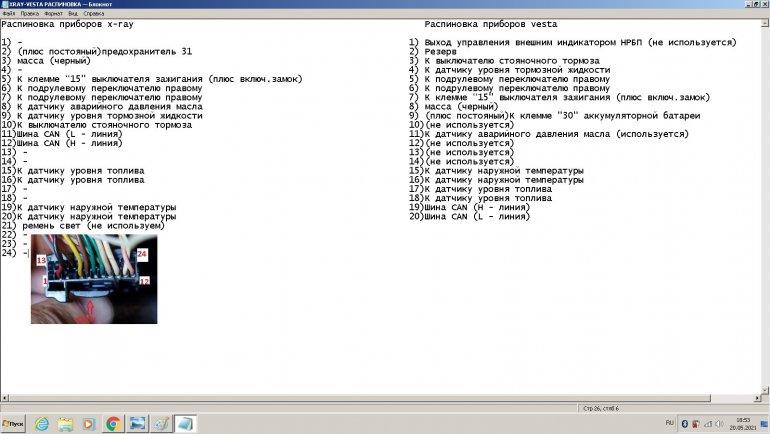Open File Explorer folder icon in taskbar
The width and height of the screenshot is (770, 434).
tap(65, 424)
